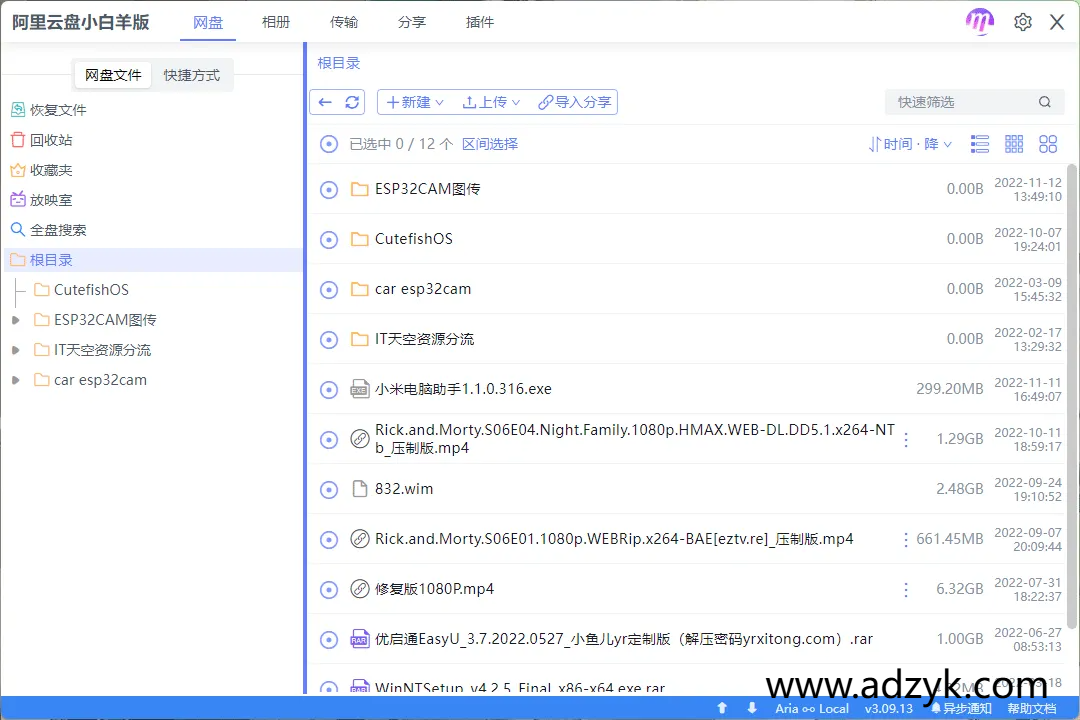
Task: Switch to list view layout
Action: pos(979,143)
